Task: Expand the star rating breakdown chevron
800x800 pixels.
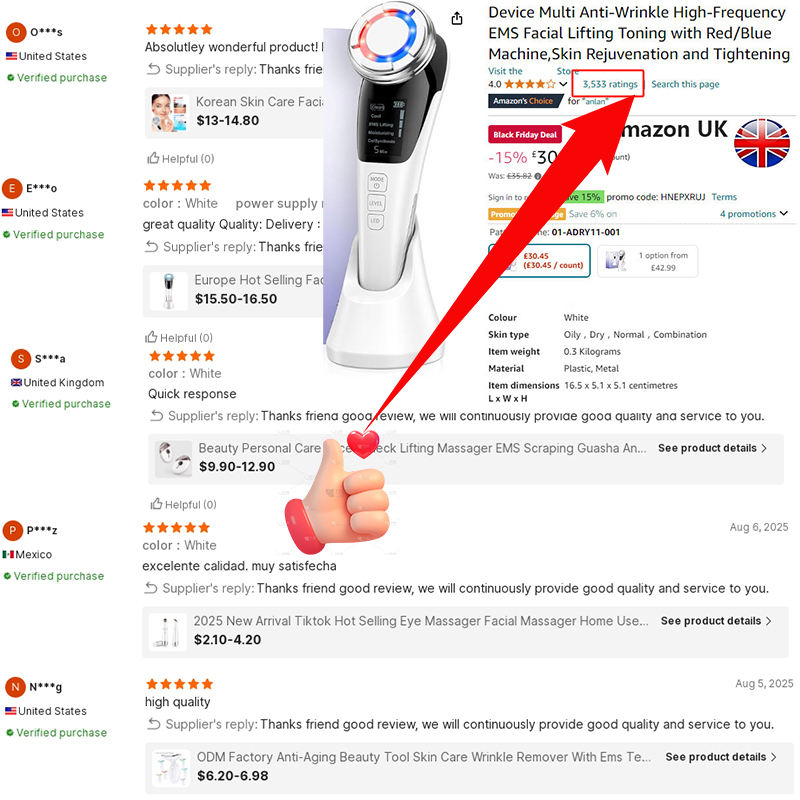Action: (563, 84)
